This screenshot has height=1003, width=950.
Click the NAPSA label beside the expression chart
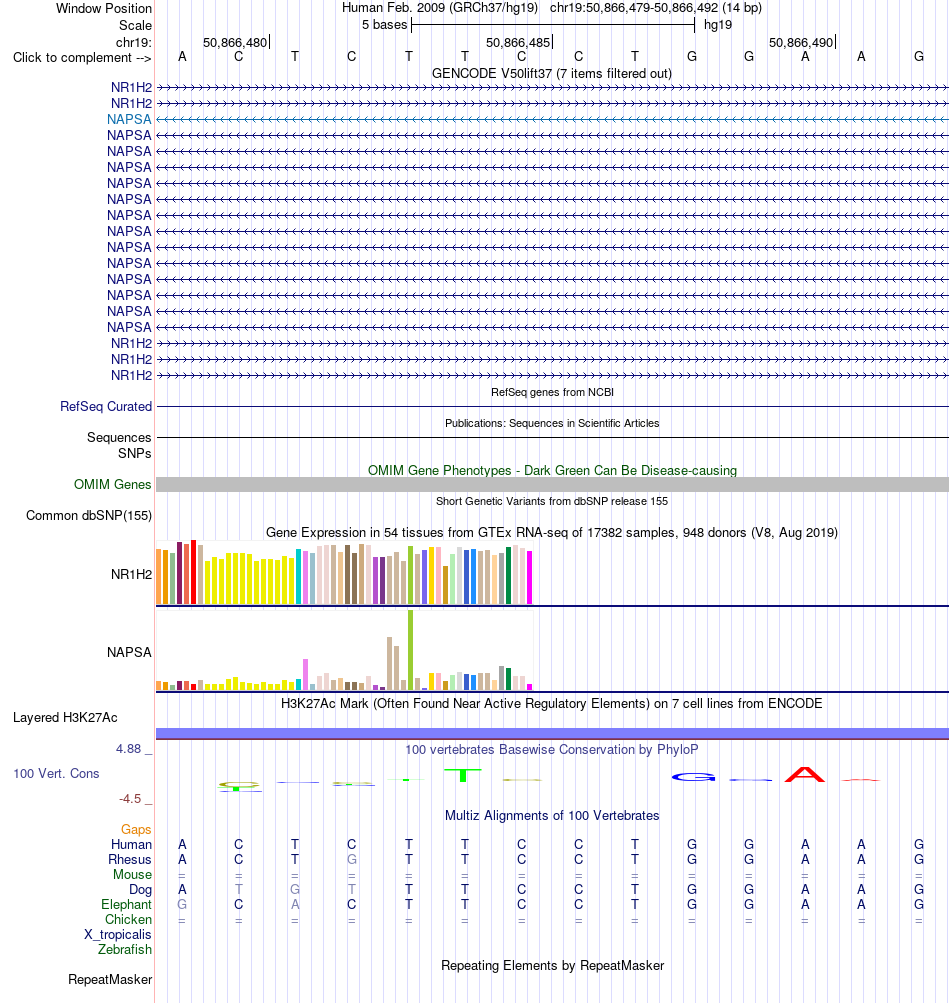coord(129,652)
